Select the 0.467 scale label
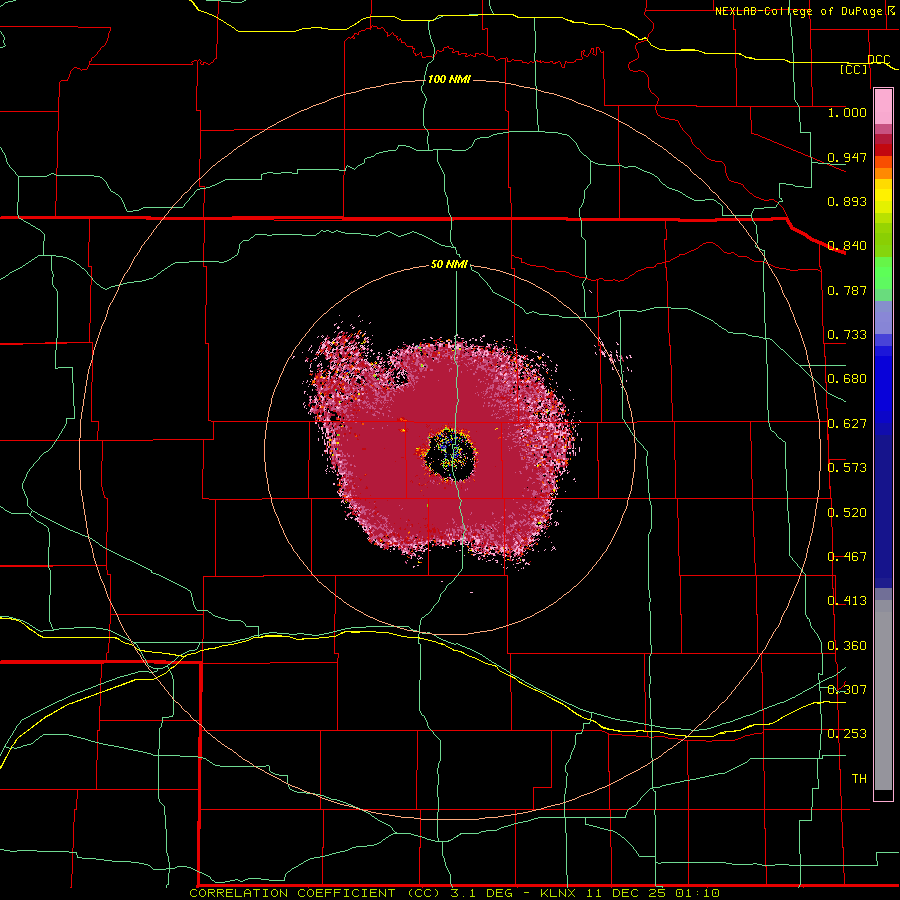This screenshot has width=900, height=900. coord(847,557)
